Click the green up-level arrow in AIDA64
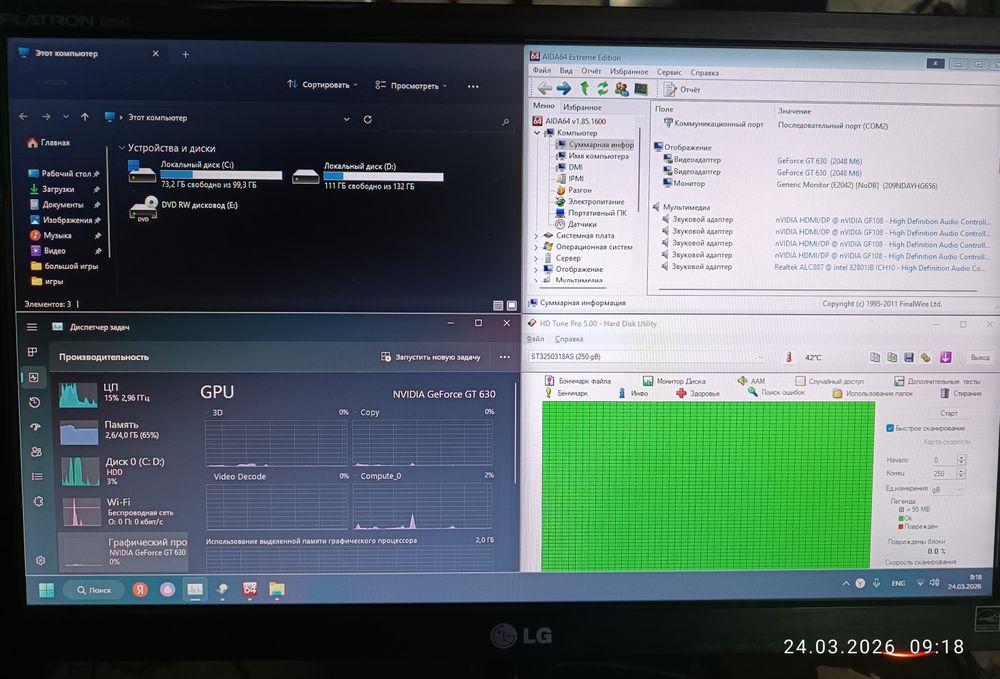Viewport: 1000px width, 679px height. coord(584,89)
